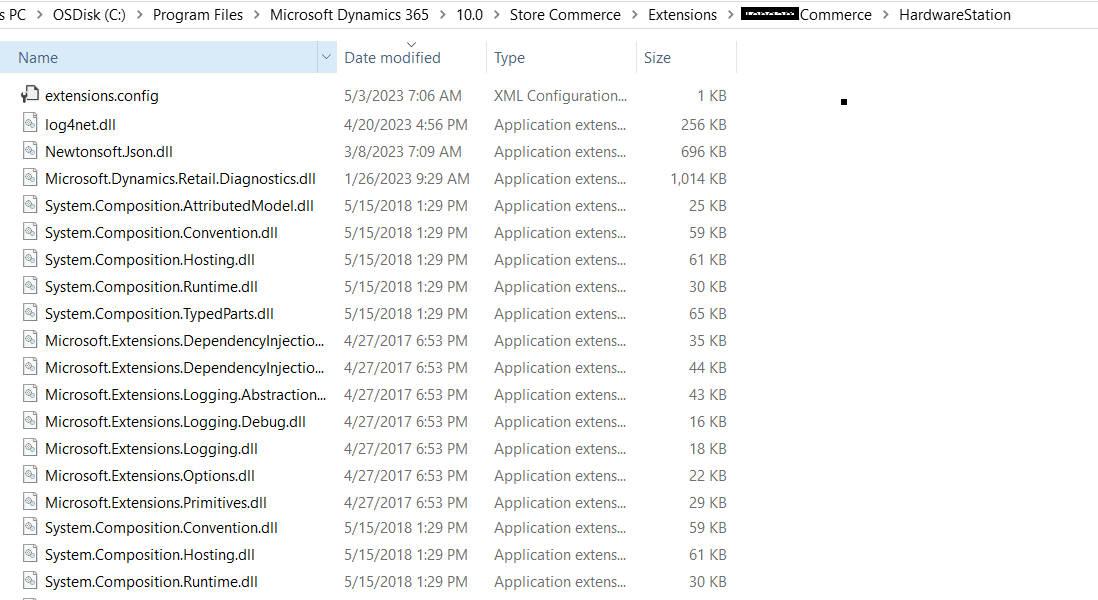The height and width of the screenshot is (600, 1098).
Task: Click the 65 KB size value
Action: click(x=707, y=314)
